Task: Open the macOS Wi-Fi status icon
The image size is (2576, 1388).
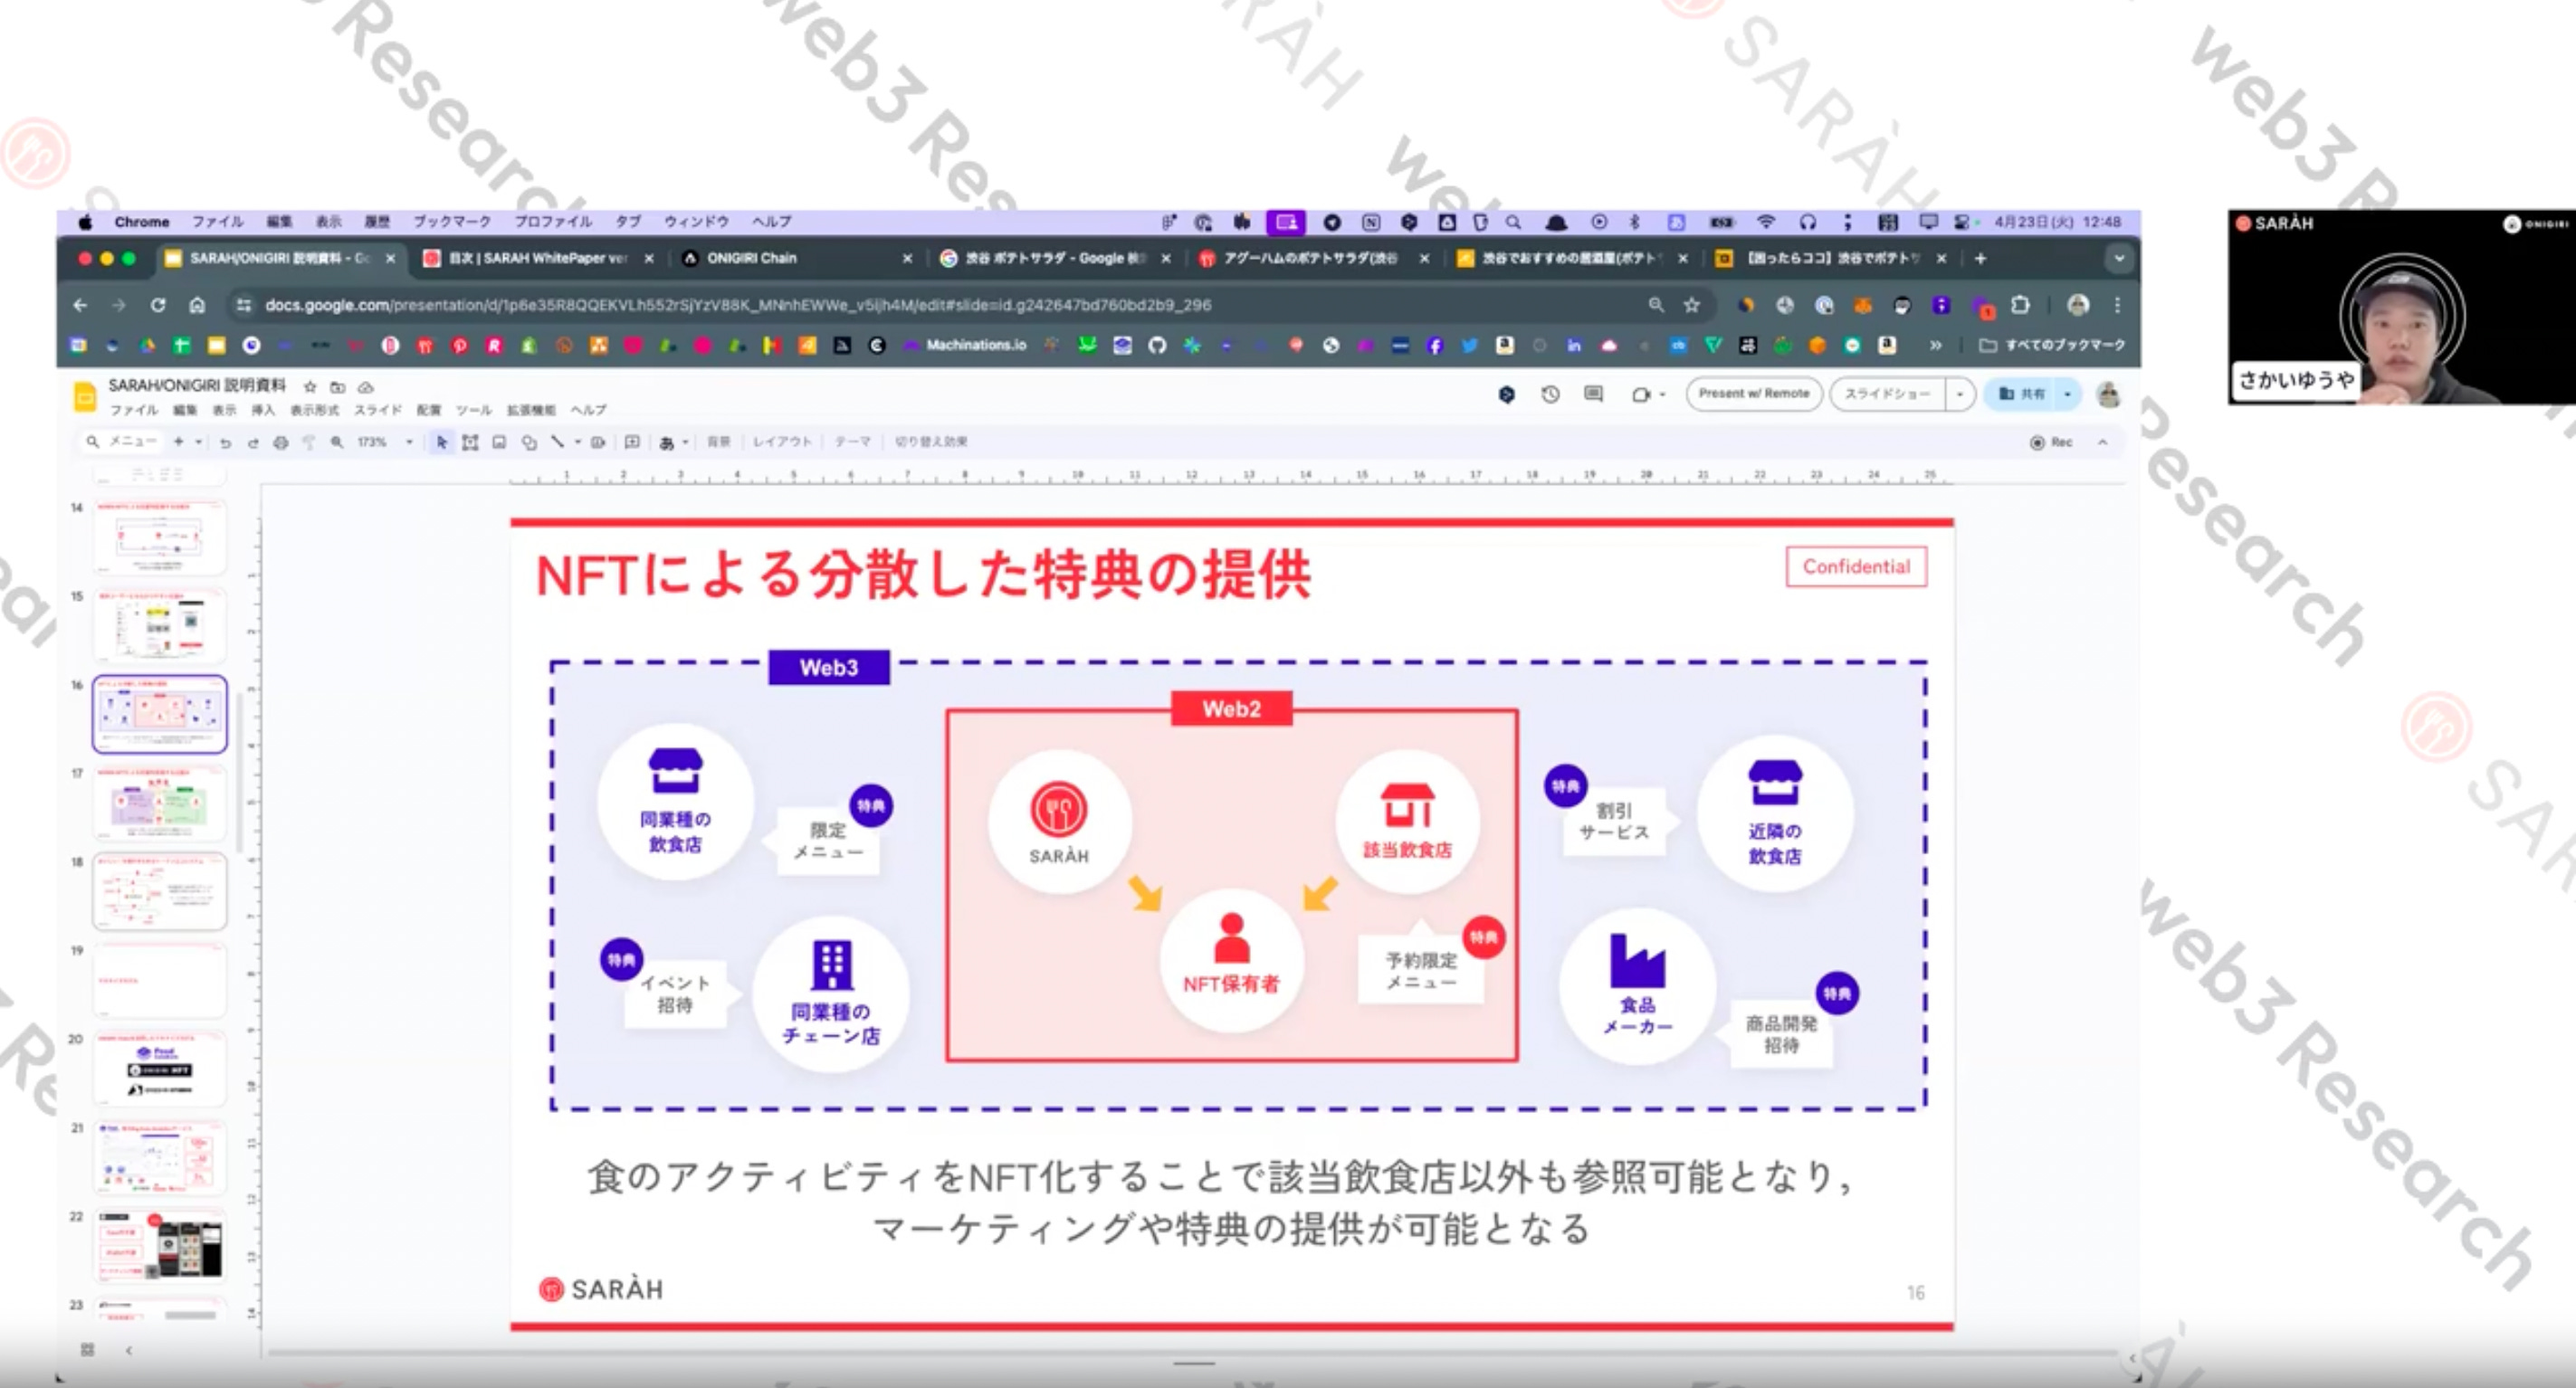Action: coord(1766,222)
